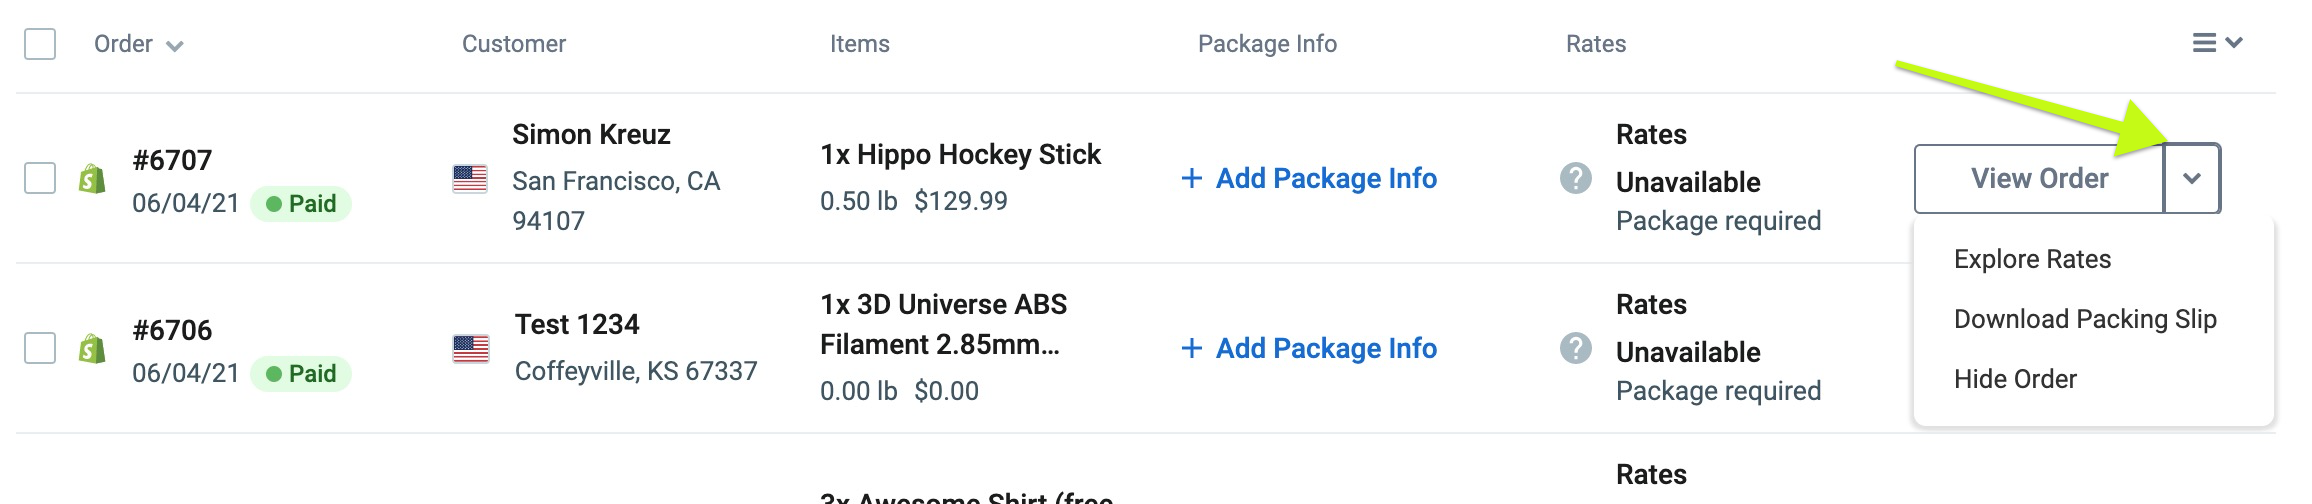This screenshot has height=504, width=2312.
Task: Click plus icon for #6707 package info
Action: click(1191, 179)
